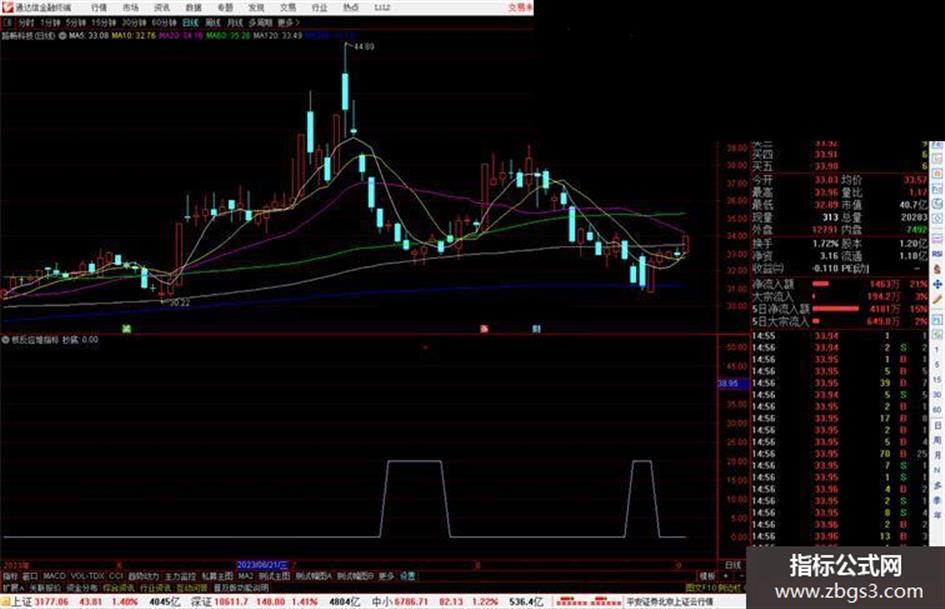The image size is (945, 609).
Task: Switch to the 周线 period
Action: pos(213,22)
